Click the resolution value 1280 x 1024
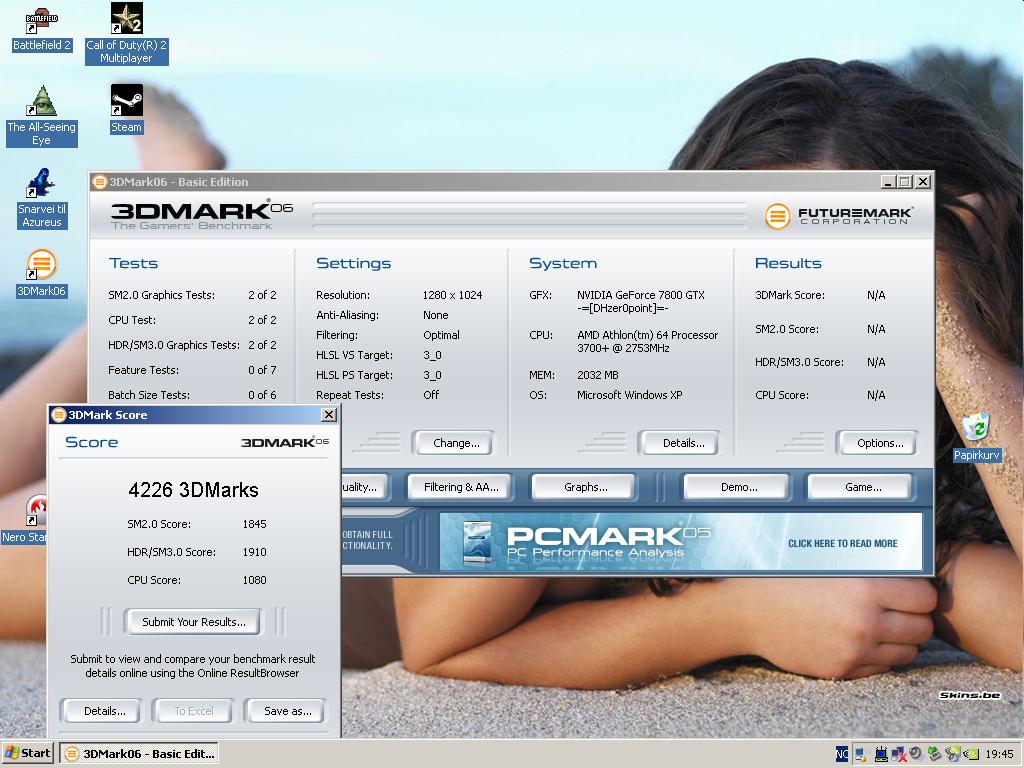 [453, 295]
